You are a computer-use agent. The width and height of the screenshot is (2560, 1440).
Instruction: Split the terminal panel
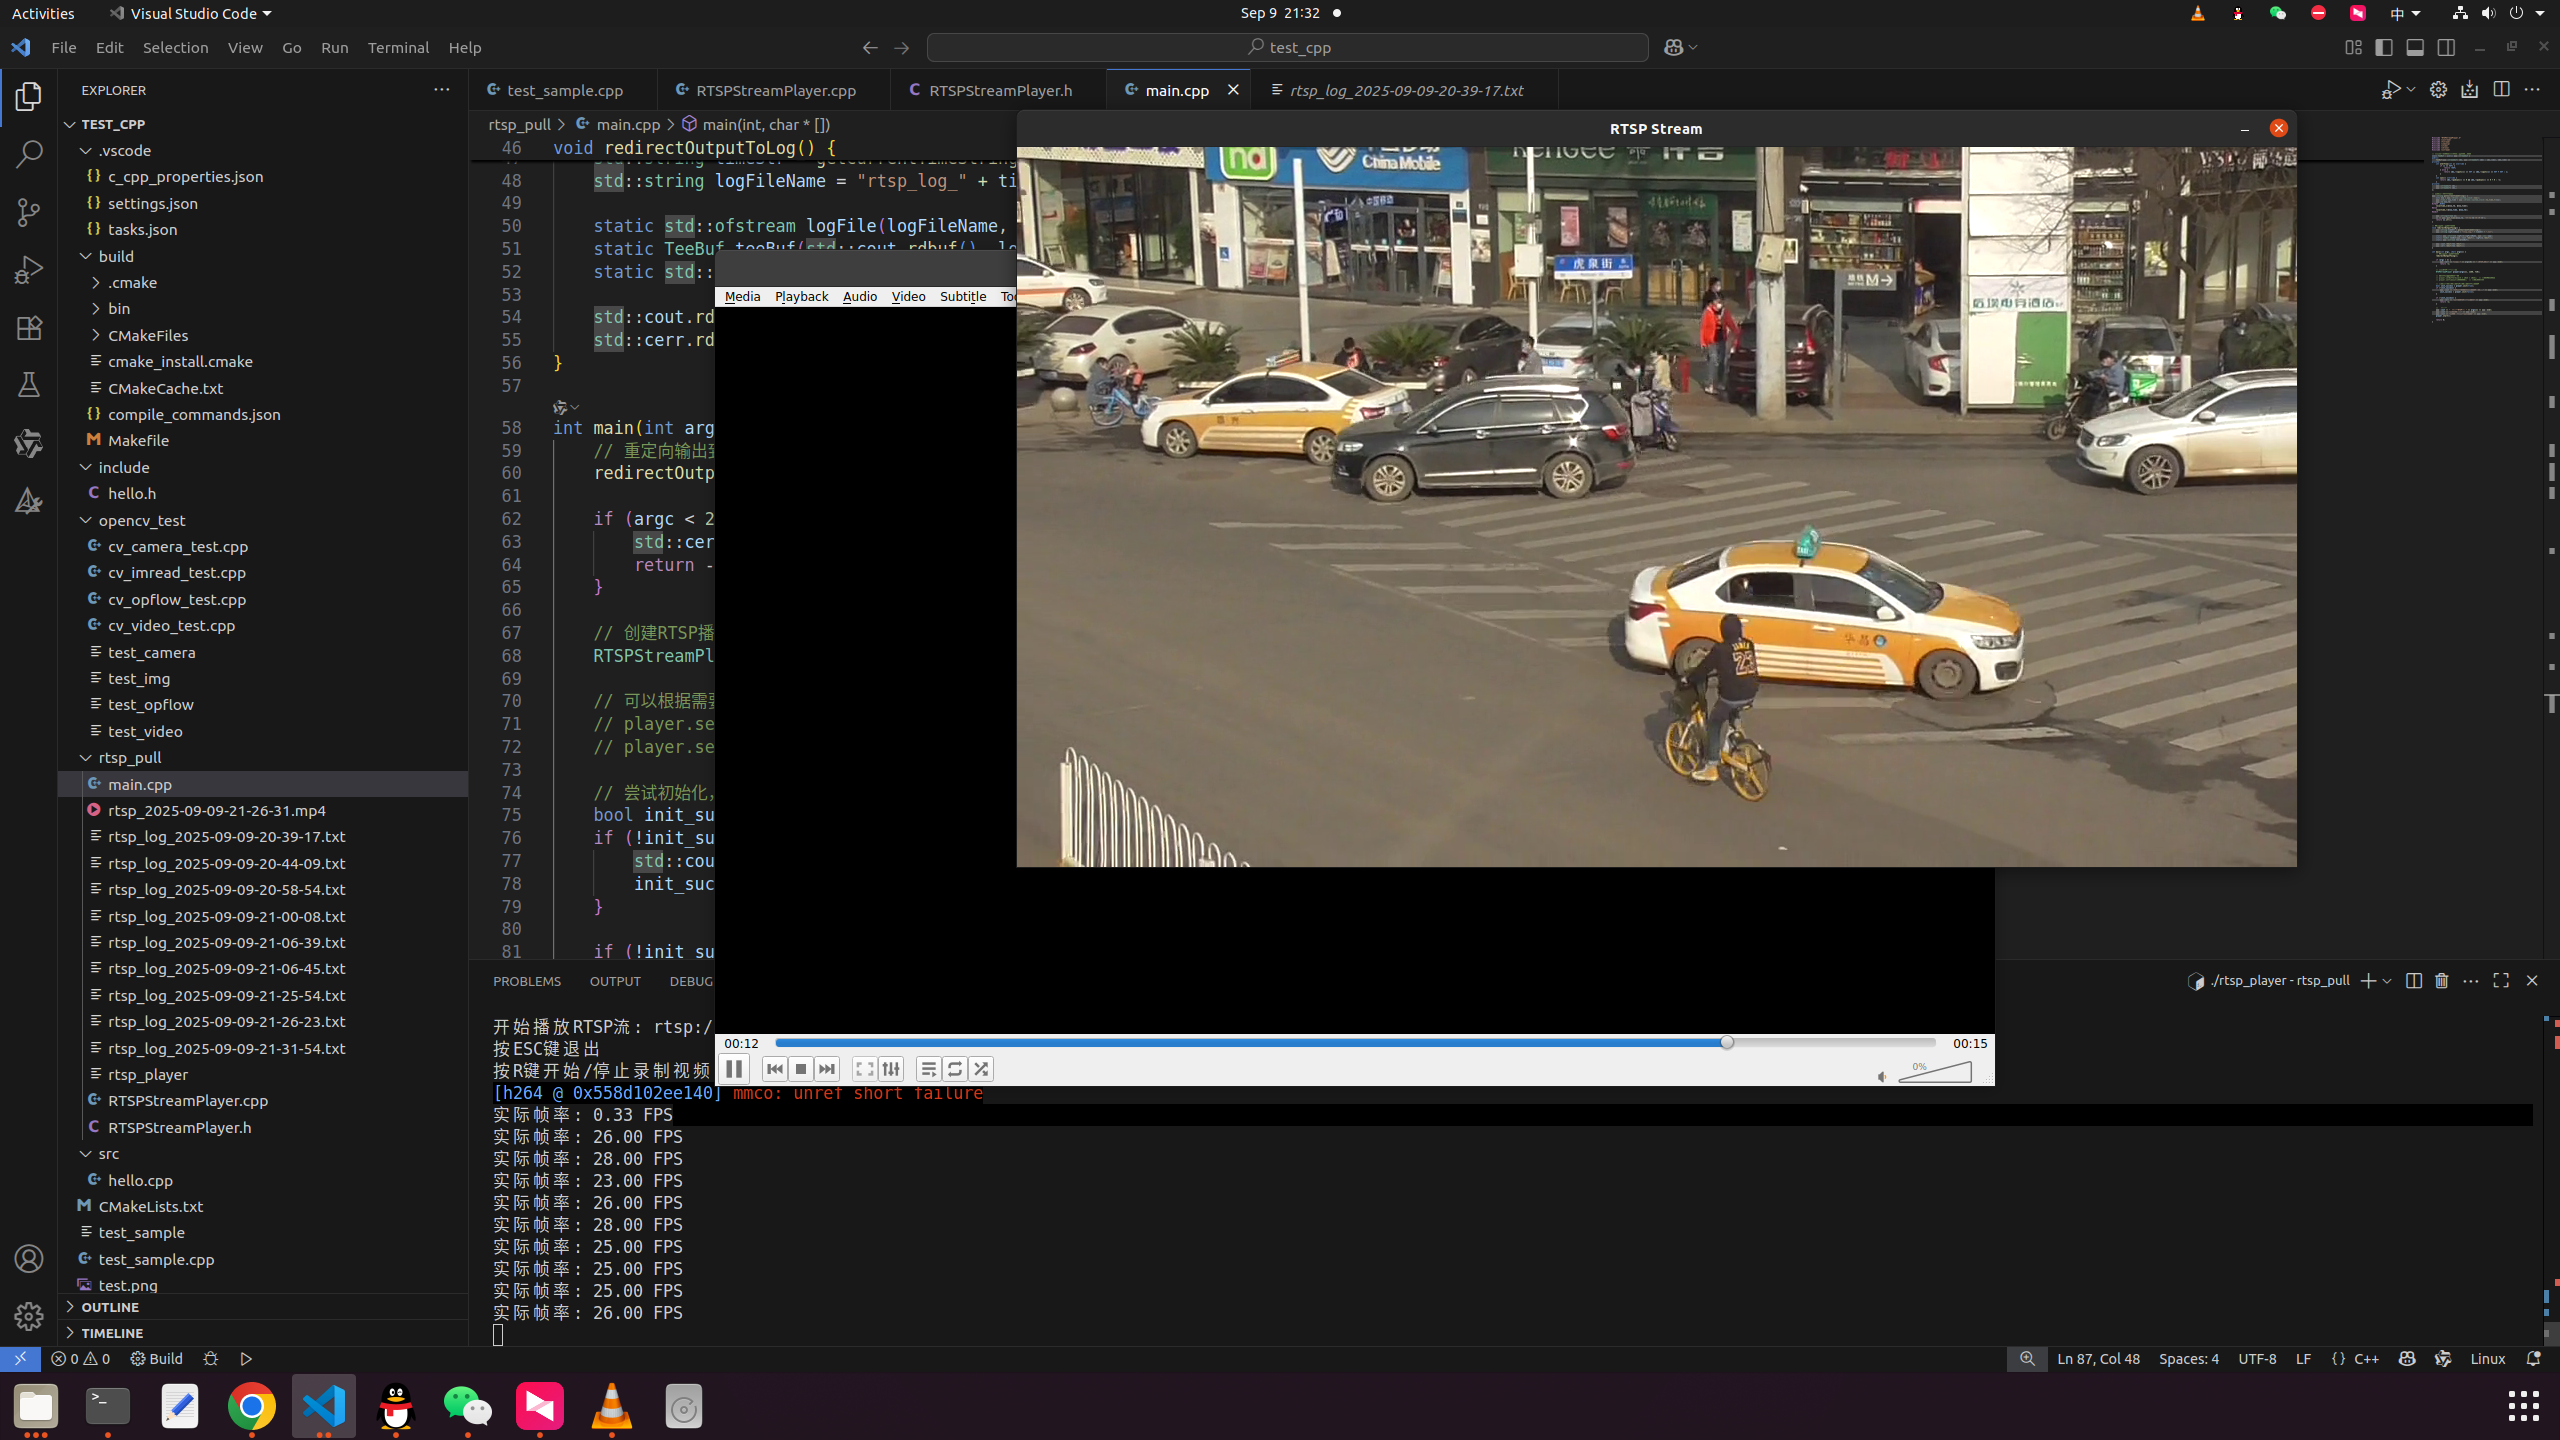(x=2413, y=981)
